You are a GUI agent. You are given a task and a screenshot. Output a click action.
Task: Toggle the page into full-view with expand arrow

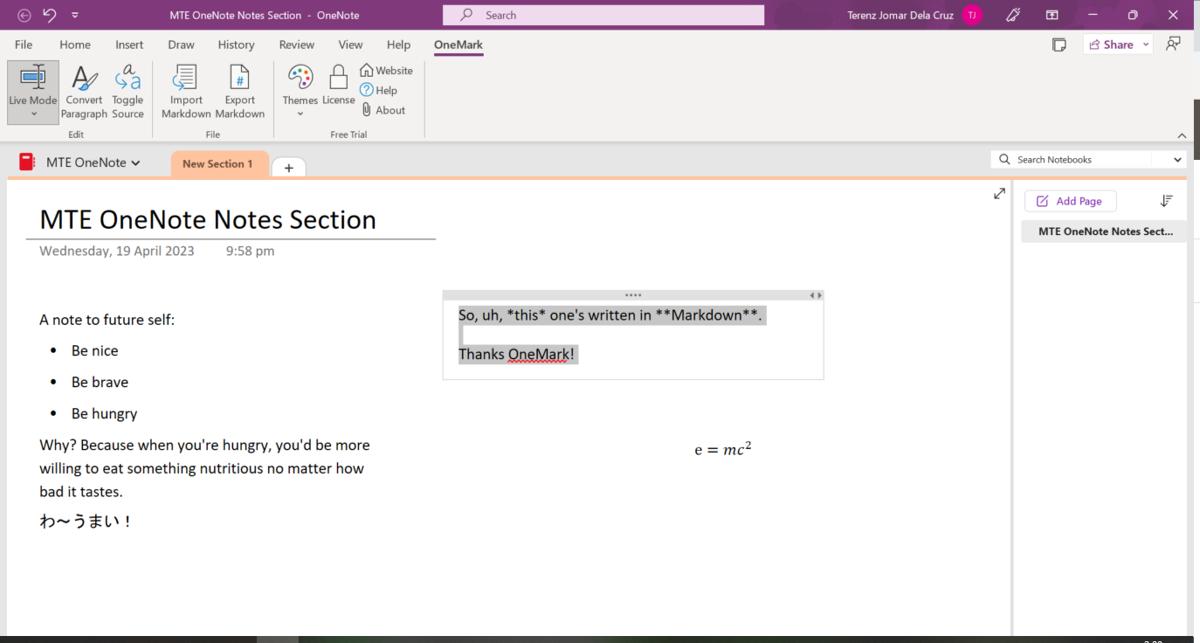coord(998,193)
